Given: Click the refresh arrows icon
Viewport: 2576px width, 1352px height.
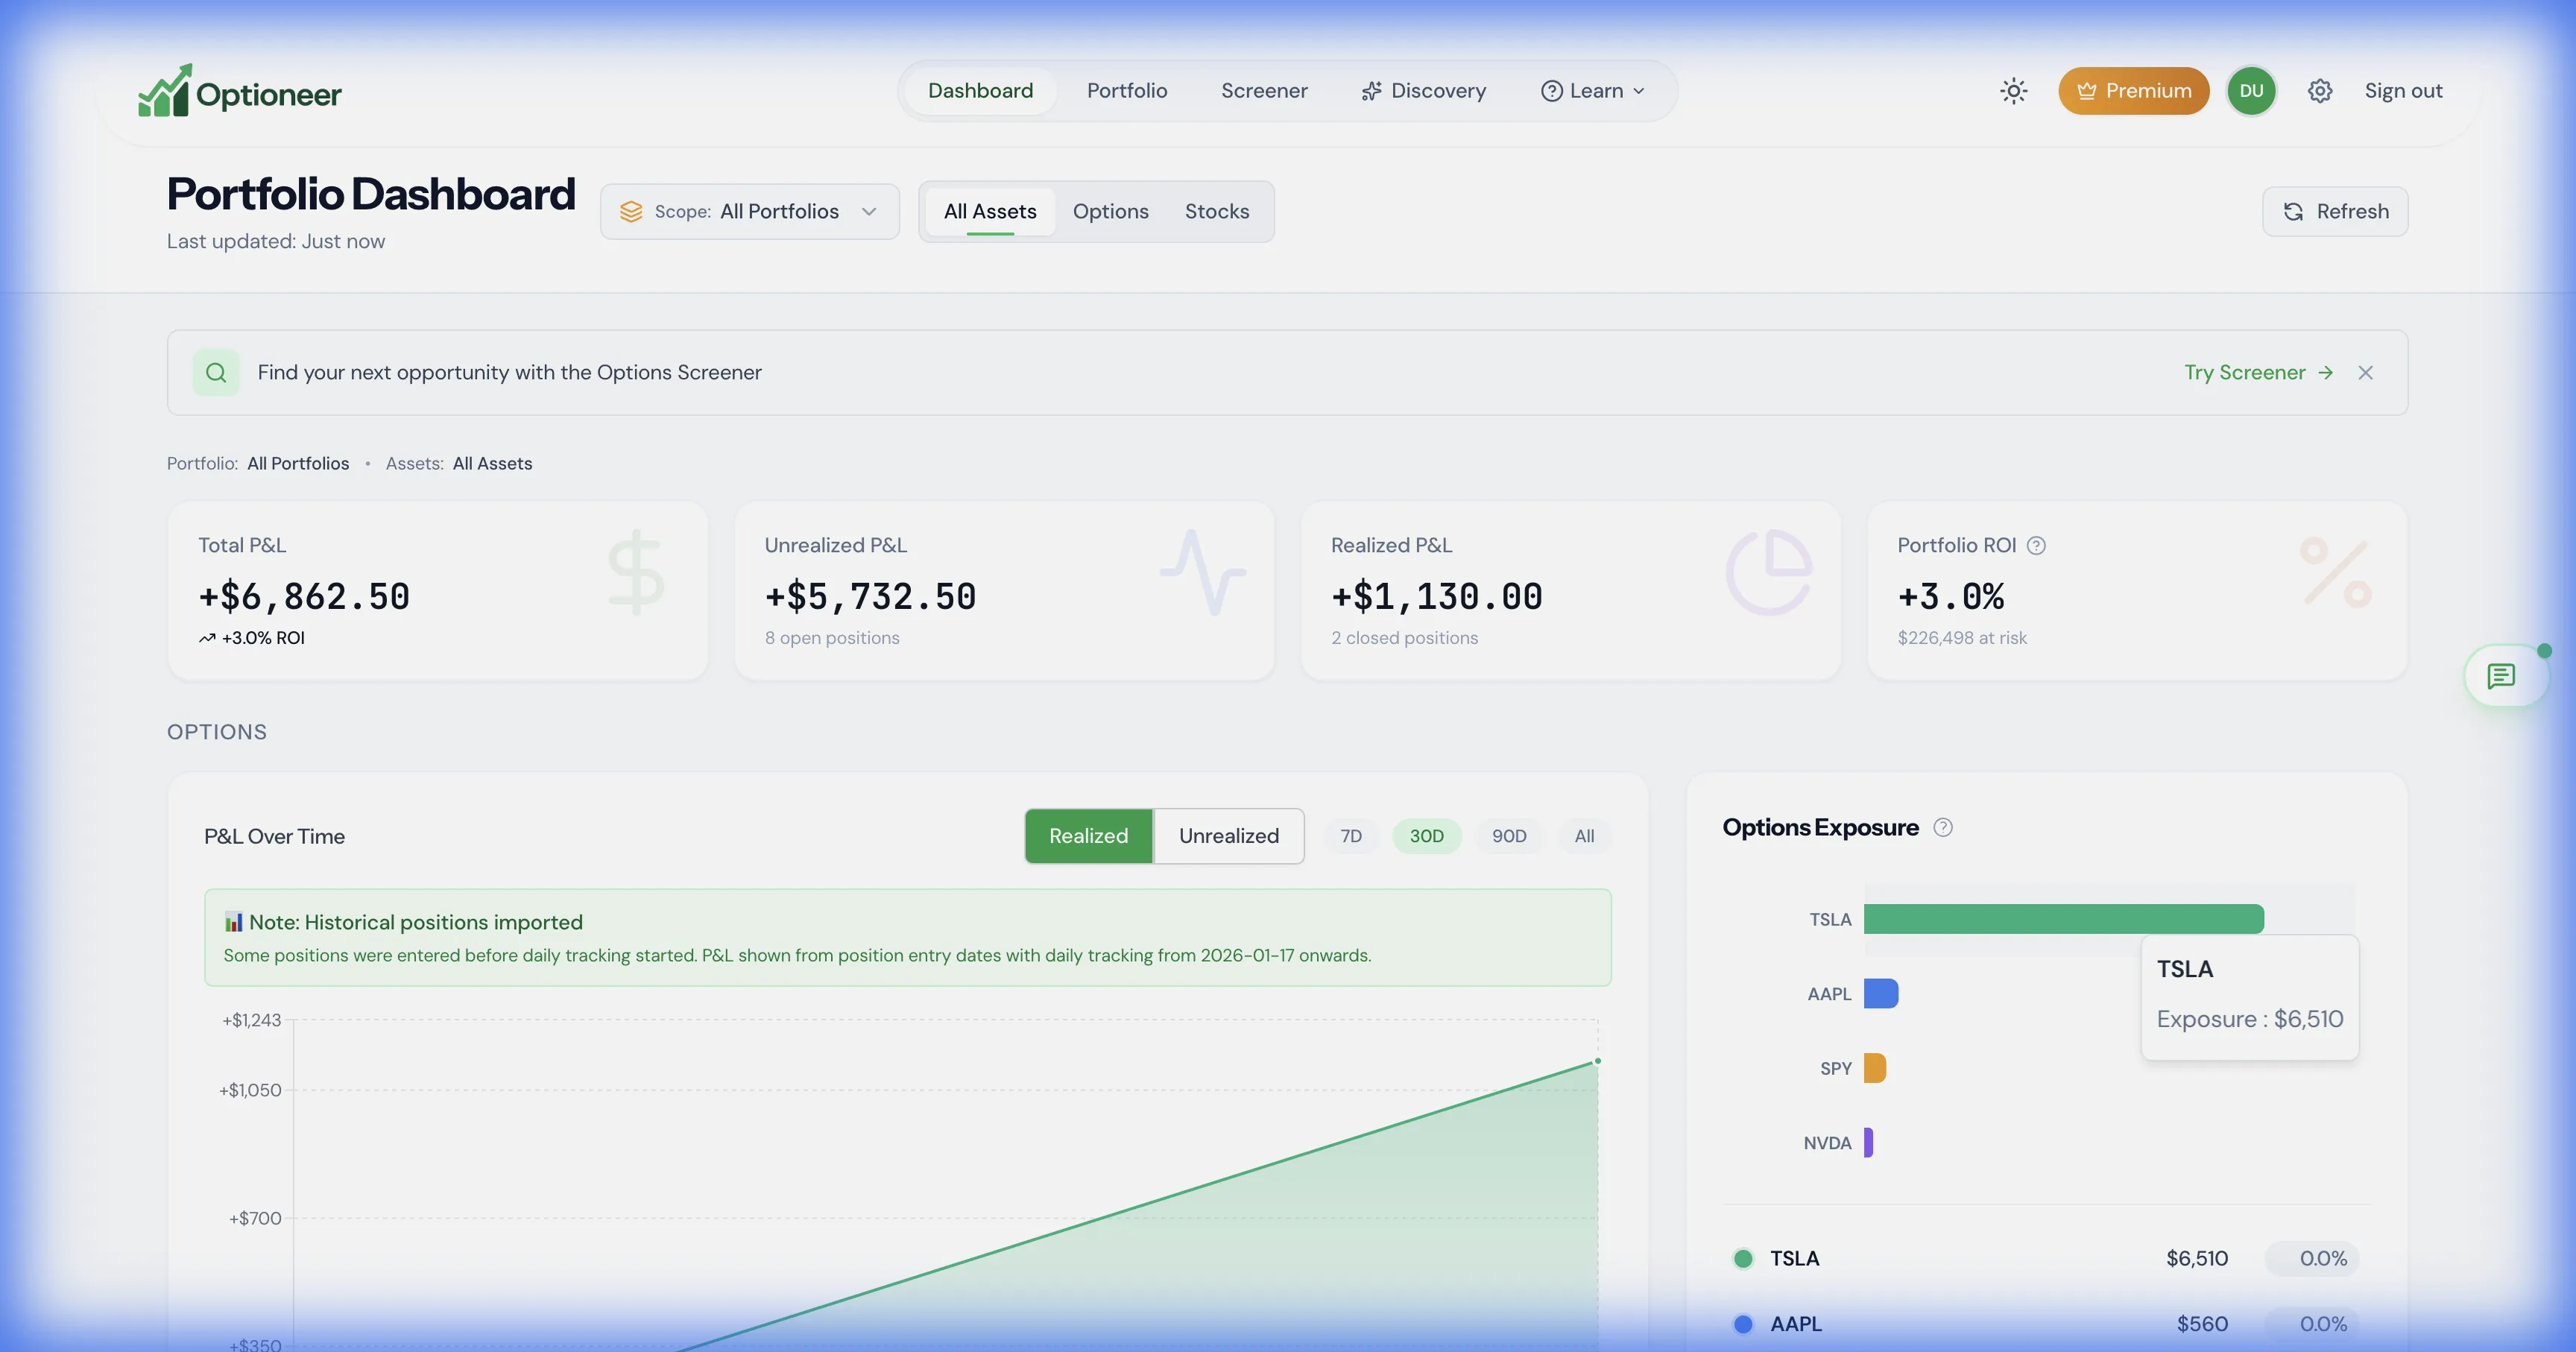Looking at the screenshot, I should tap(2293, 211).
